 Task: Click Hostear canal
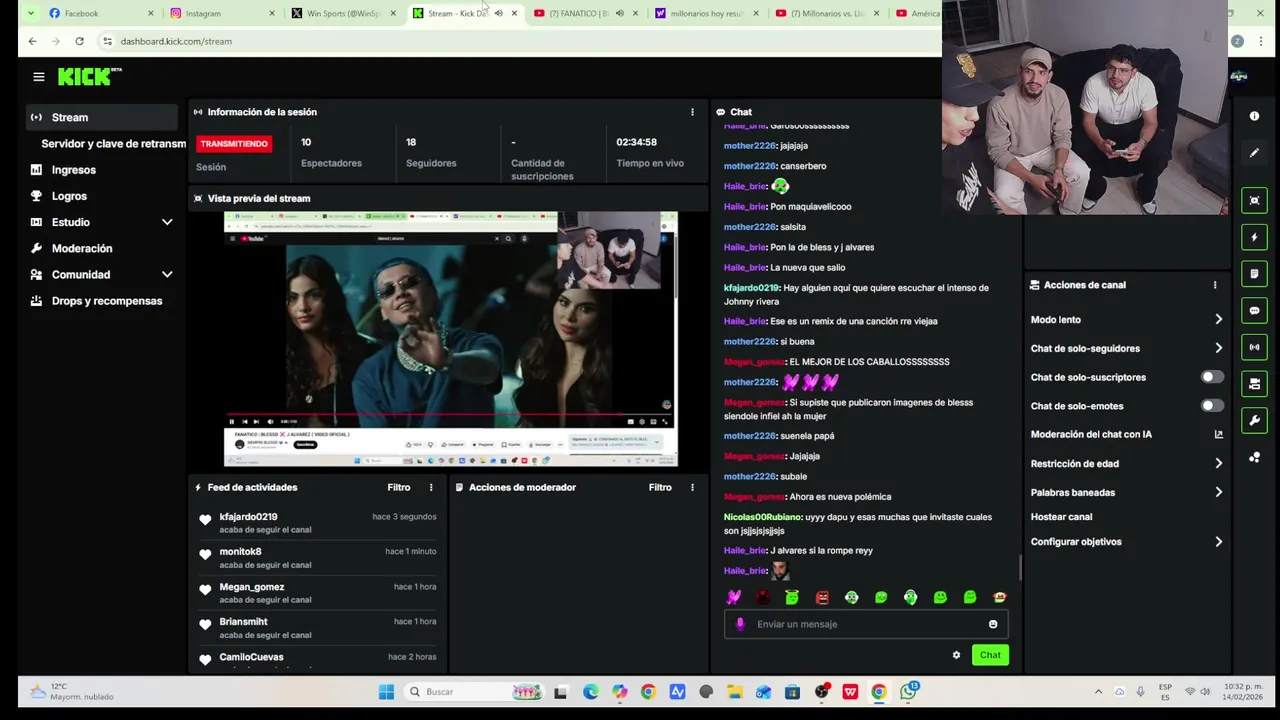[x=1061, y=517]
